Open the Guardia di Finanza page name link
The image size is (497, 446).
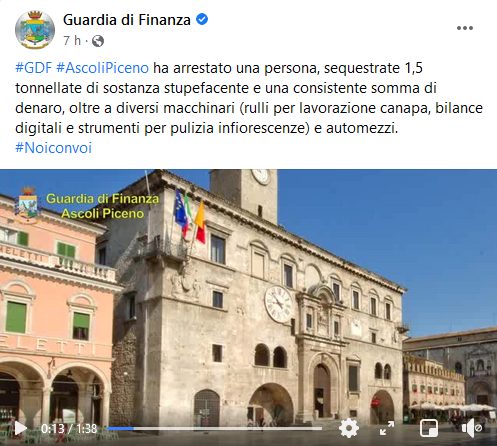click(127, 20)
